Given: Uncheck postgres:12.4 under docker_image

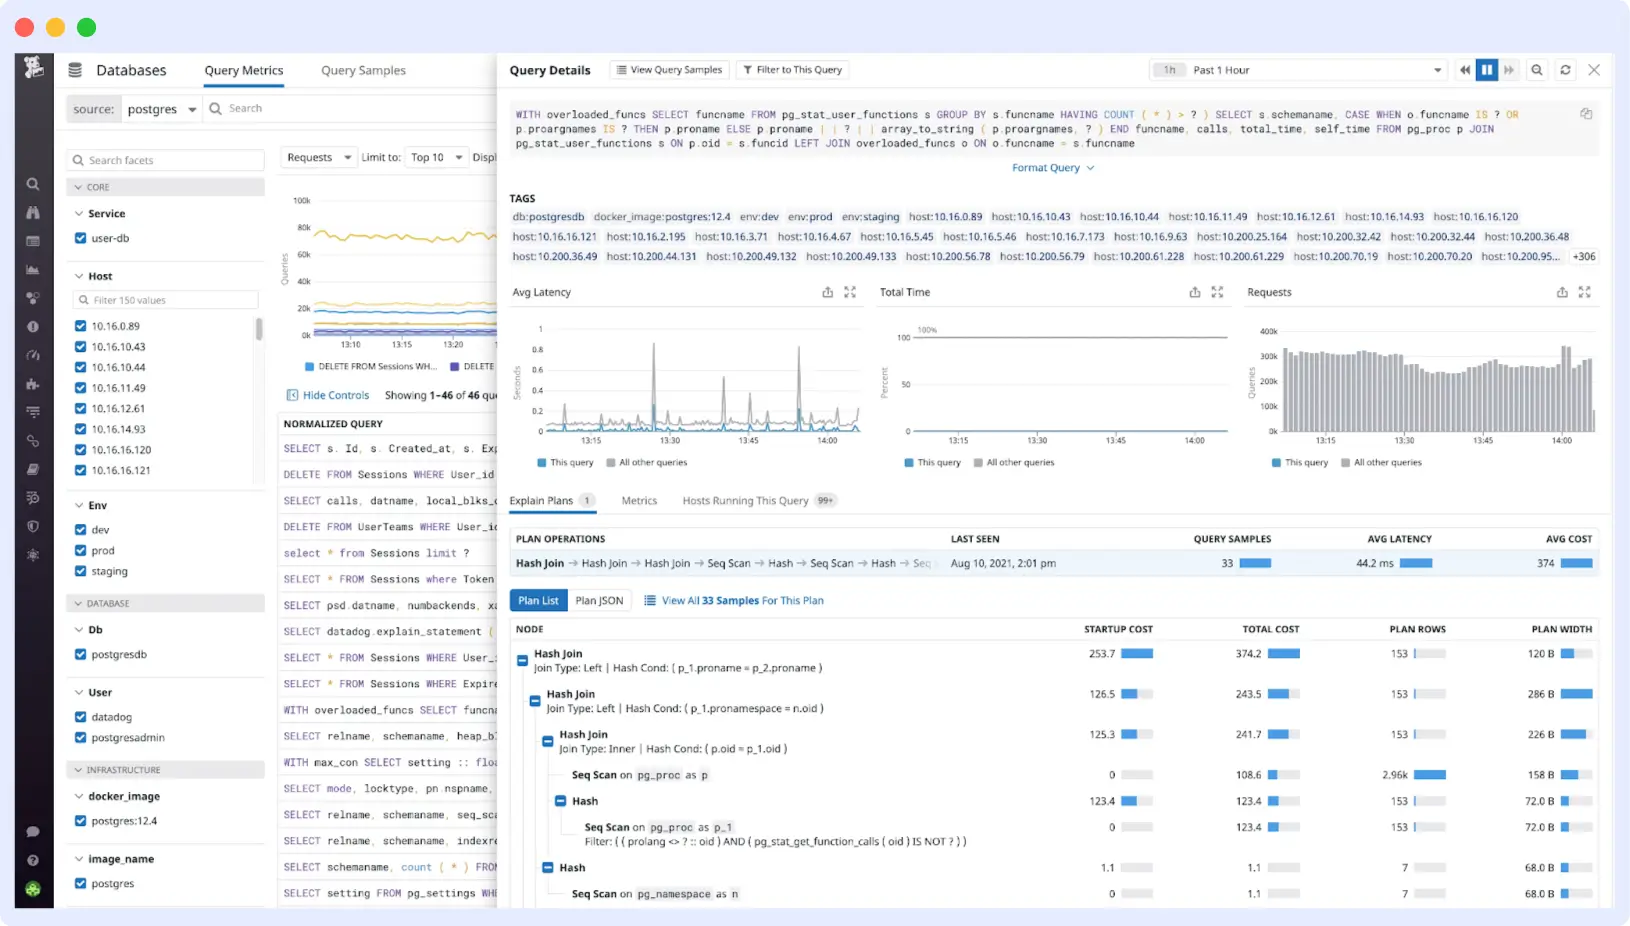Looking at the screenshot, I should pos(80,820).
